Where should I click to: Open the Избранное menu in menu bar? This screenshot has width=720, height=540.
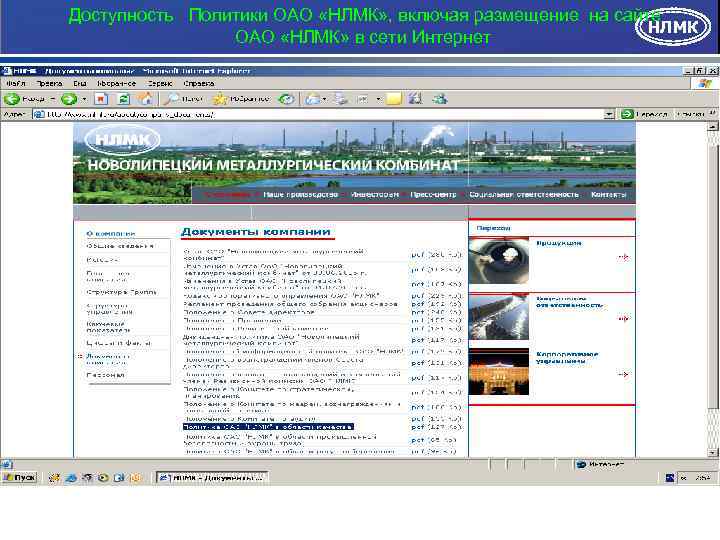click(x=116, y=84)
